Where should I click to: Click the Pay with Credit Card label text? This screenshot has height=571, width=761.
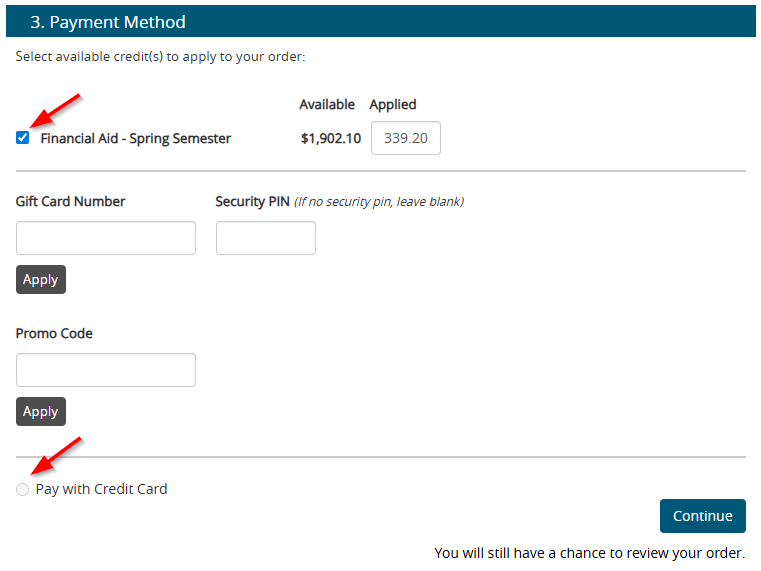[x=101, y=490]
